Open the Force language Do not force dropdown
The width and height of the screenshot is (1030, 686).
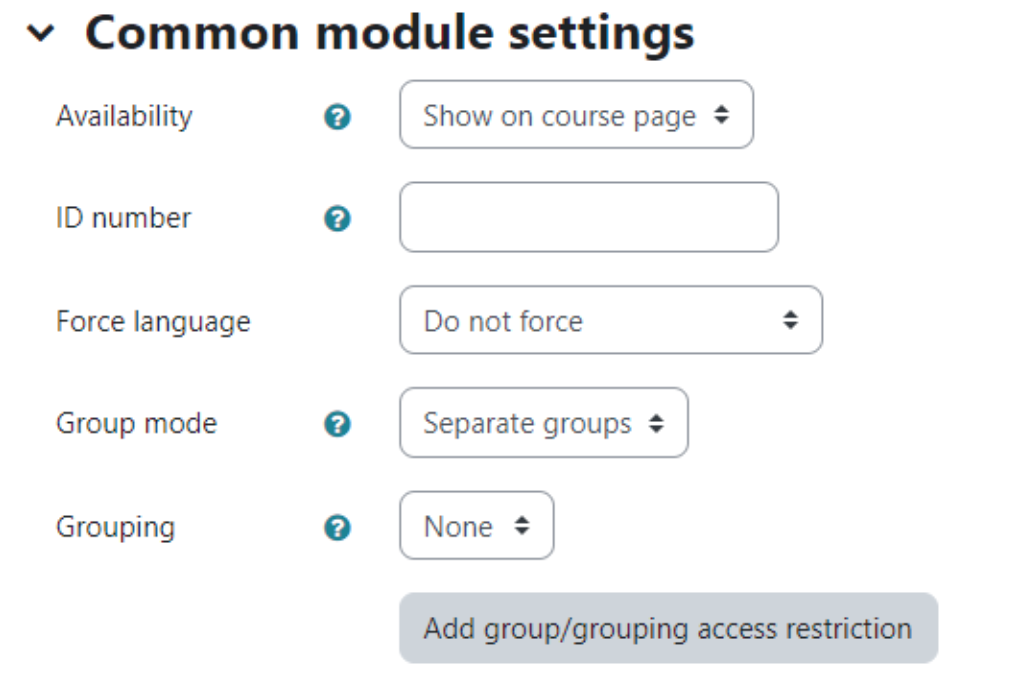(x=611, y=320)
